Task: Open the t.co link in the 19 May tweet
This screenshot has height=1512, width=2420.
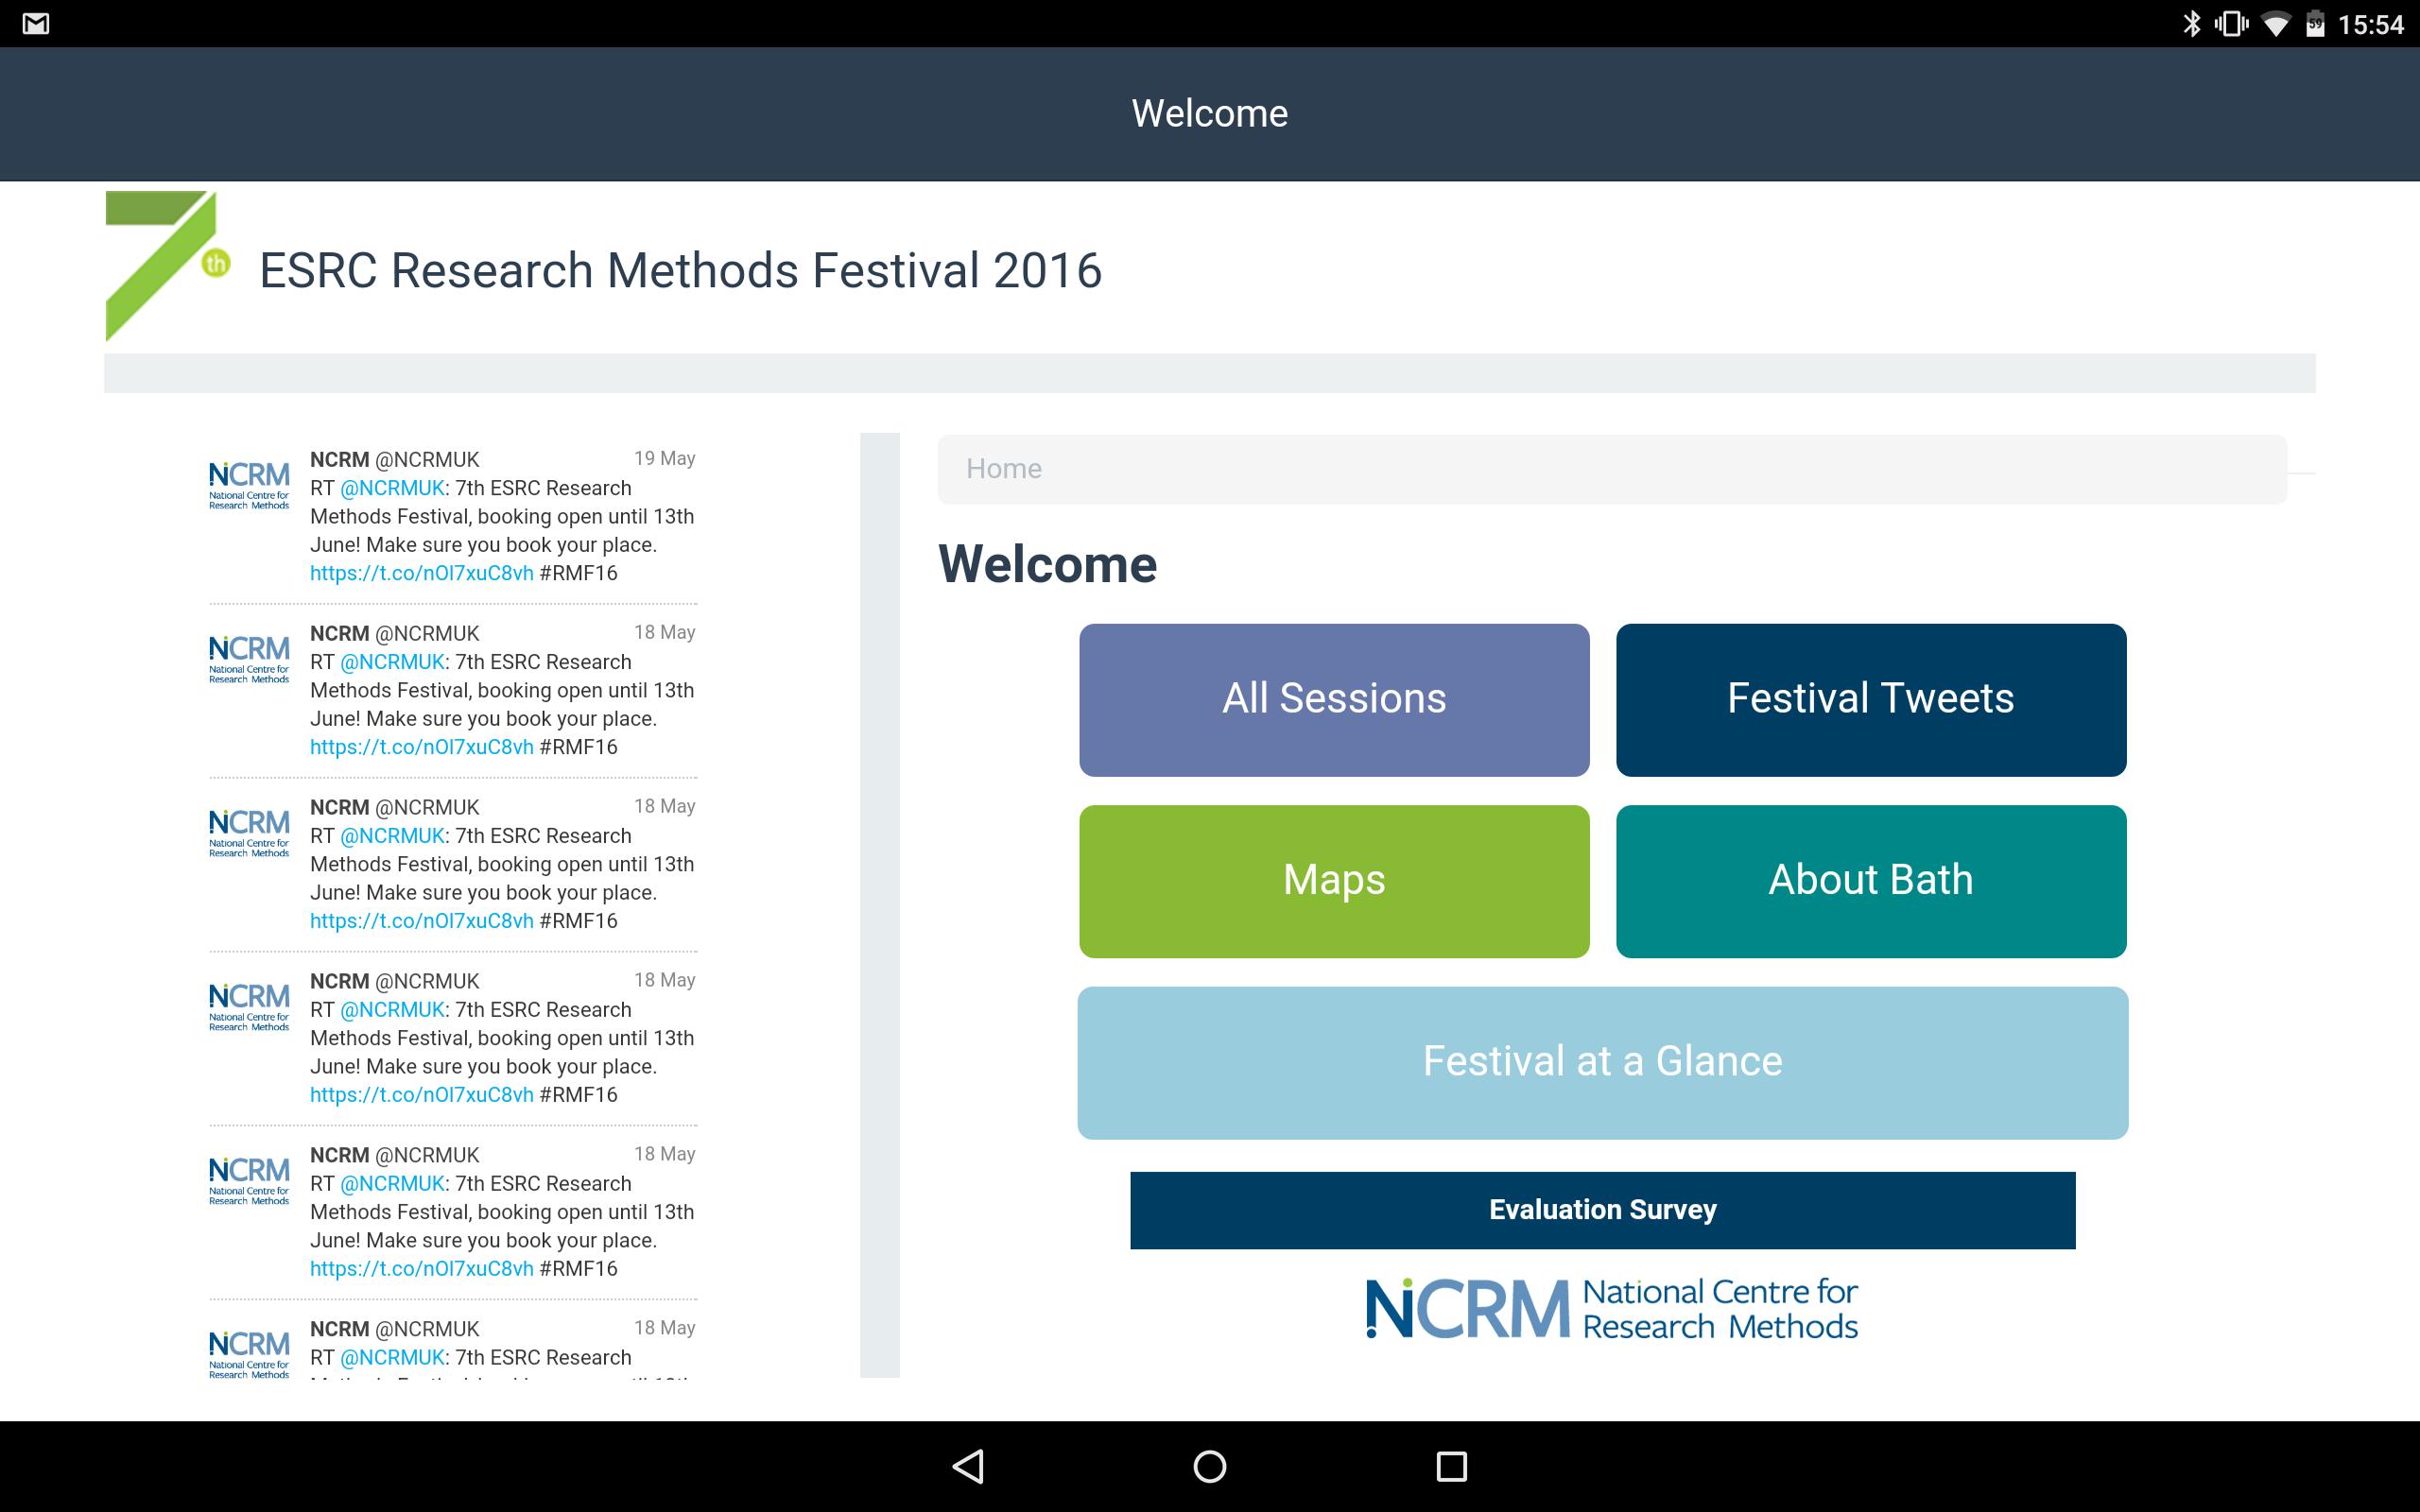Action: tap(421, 573)
